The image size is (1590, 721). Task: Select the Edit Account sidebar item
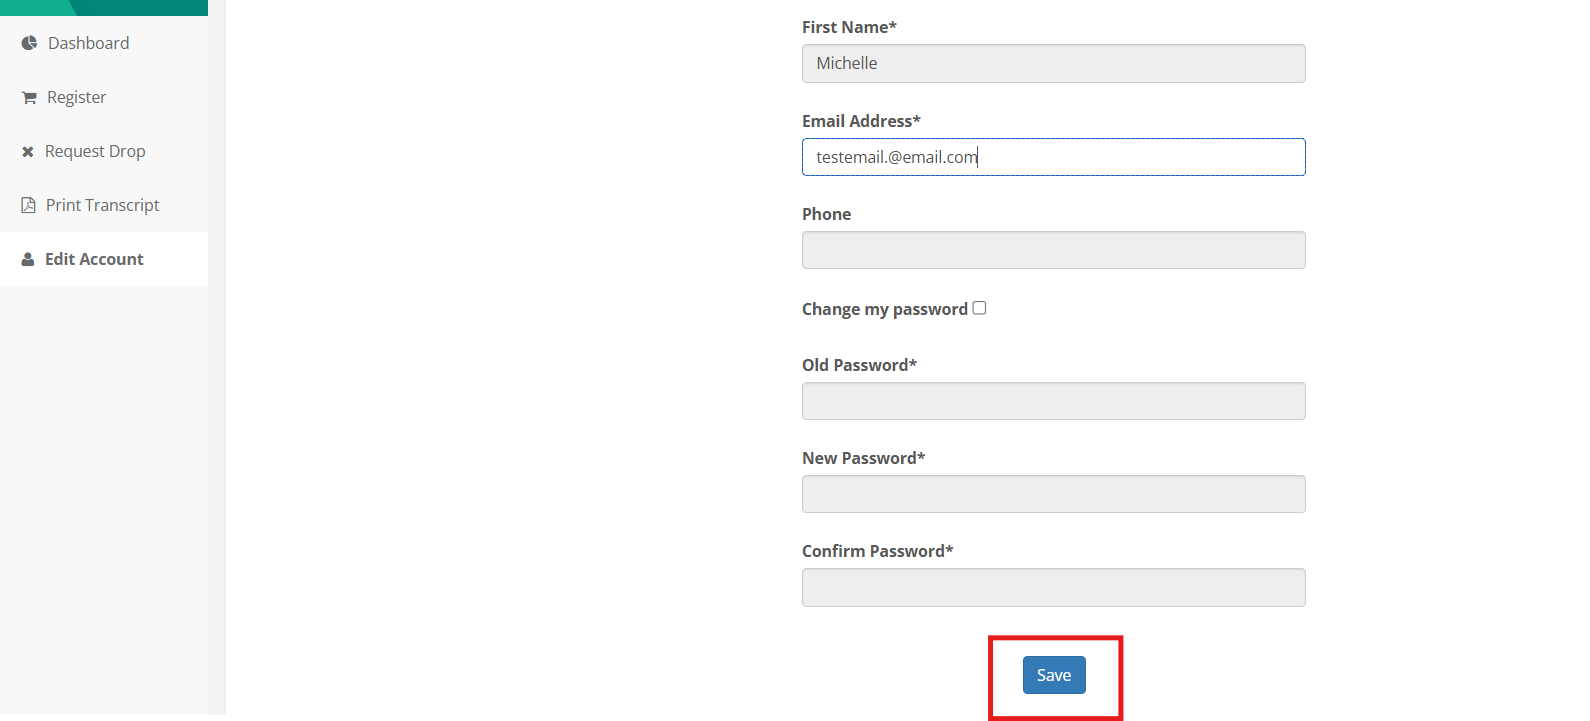(94, 259)
